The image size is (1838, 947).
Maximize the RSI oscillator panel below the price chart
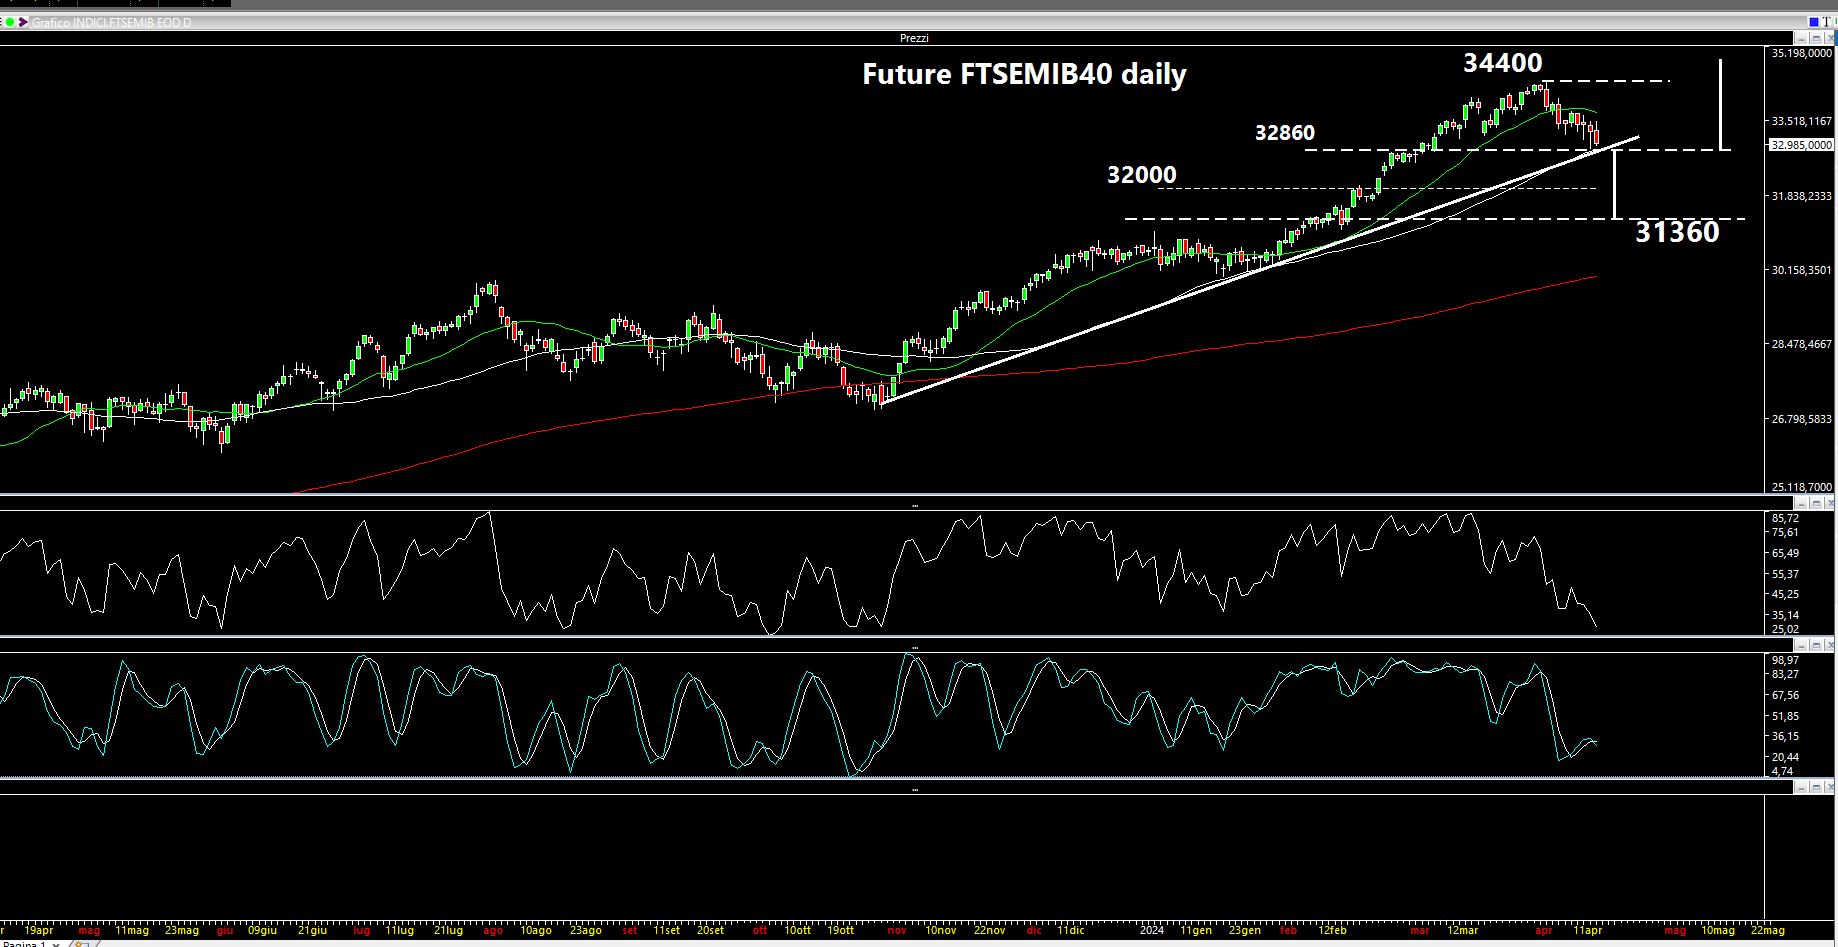click(1816, 504)
